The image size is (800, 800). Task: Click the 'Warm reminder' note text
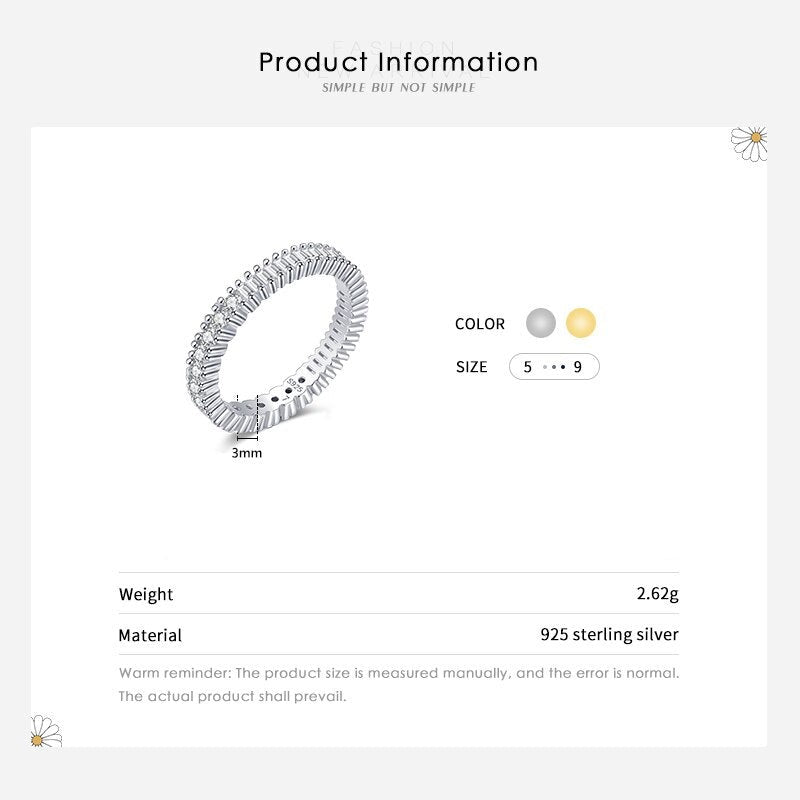pyautogui.click(x=399, y=673)
